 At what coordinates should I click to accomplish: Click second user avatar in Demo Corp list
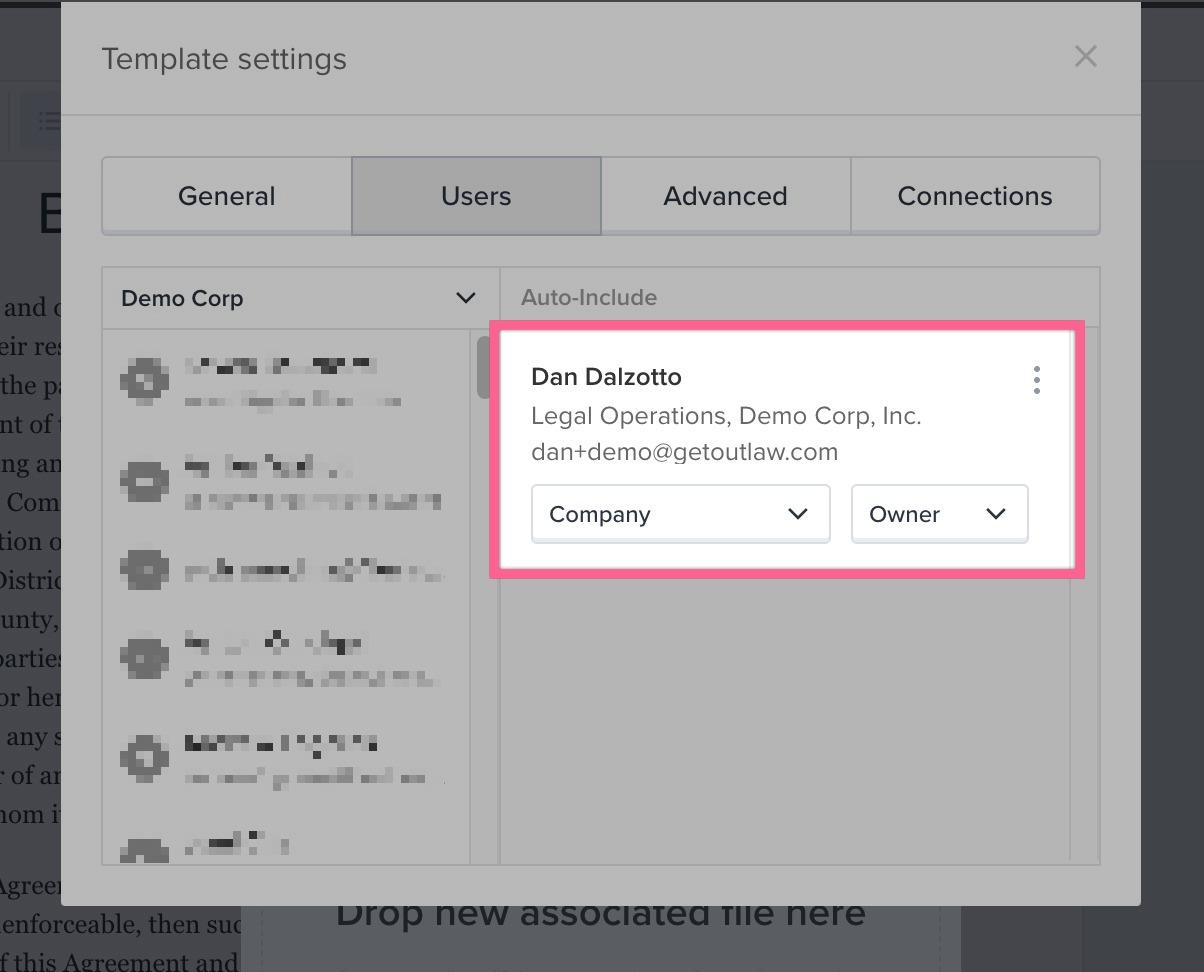click(145, 481)
